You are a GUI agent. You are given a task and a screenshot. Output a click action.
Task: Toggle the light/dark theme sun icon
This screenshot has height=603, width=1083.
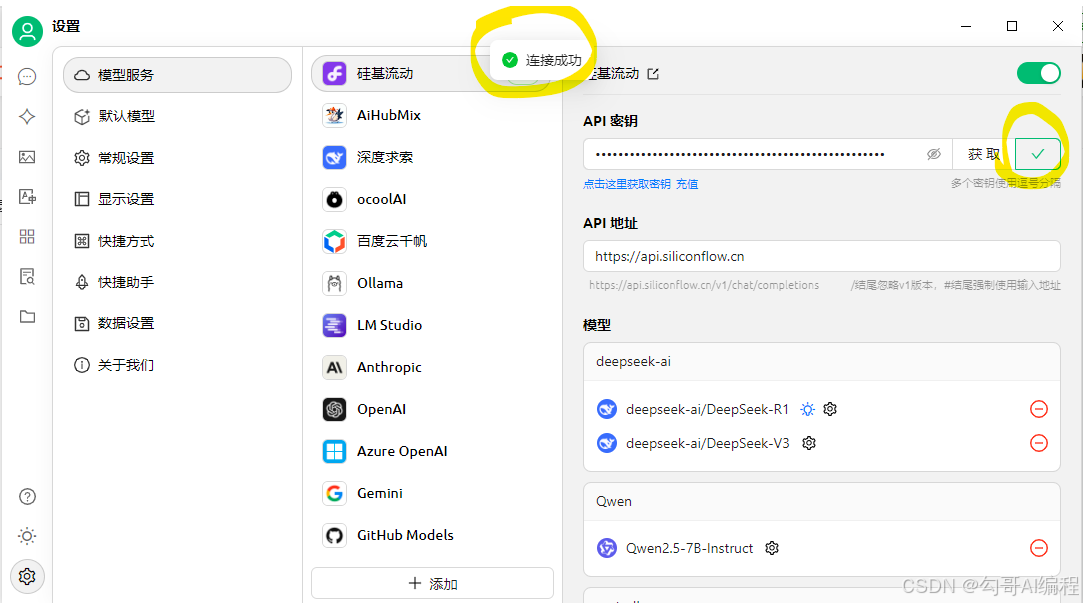pos(27,536)
